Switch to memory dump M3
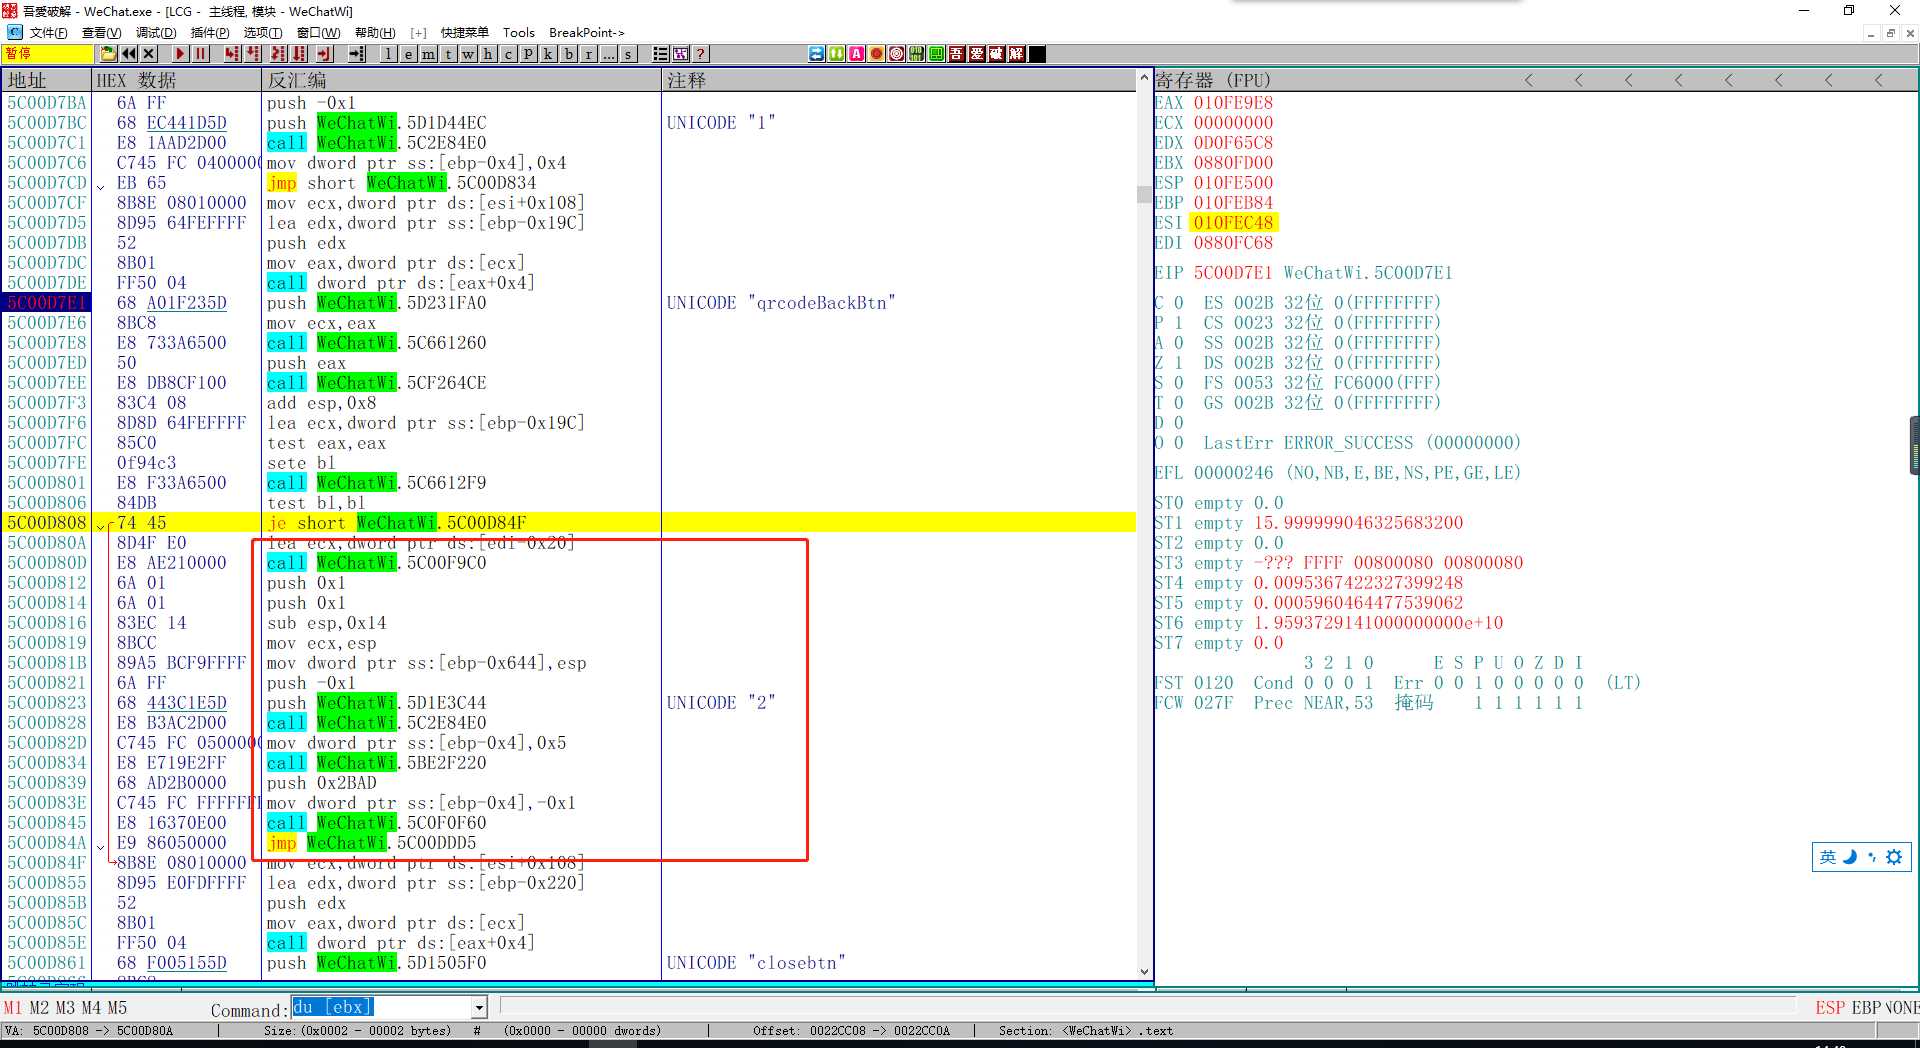This screenshot has height=1048, width=1920. click(x=65, y=1008)
